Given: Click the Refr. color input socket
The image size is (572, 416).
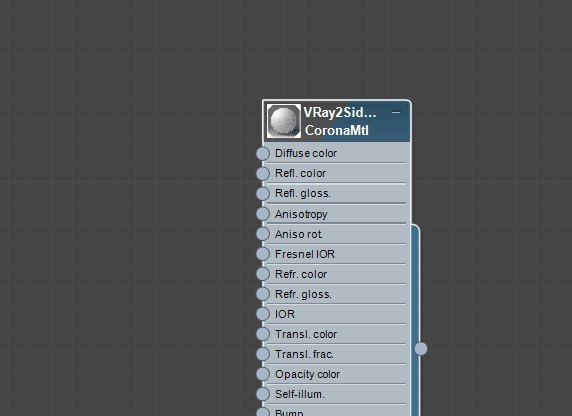Looking at the screenshot, I should 263,274.
